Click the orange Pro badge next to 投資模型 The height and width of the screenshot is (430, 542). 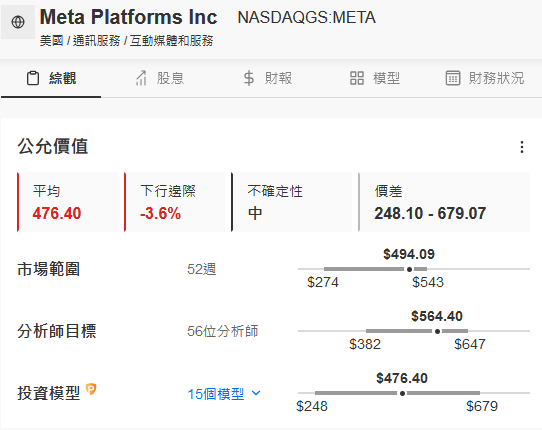(91, 389)
